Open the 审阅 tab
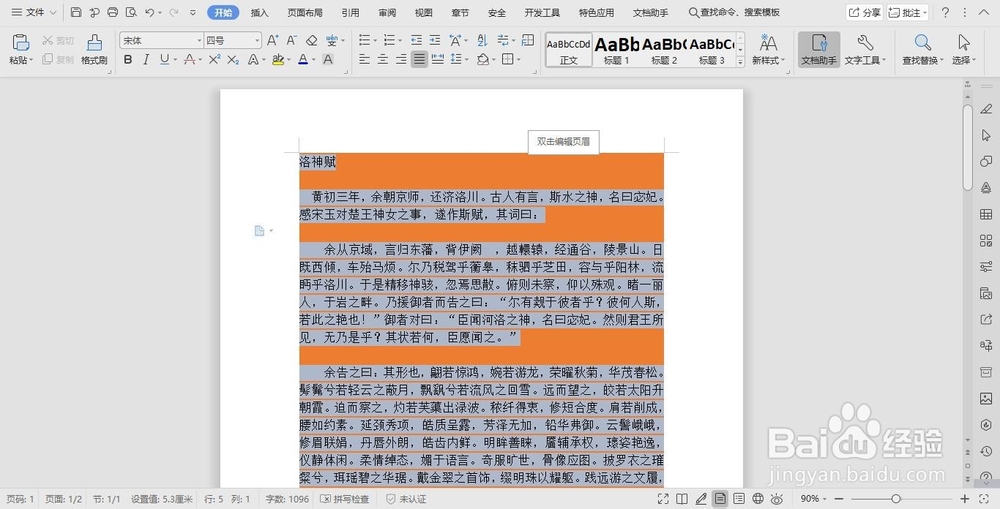 coord(387,12)
